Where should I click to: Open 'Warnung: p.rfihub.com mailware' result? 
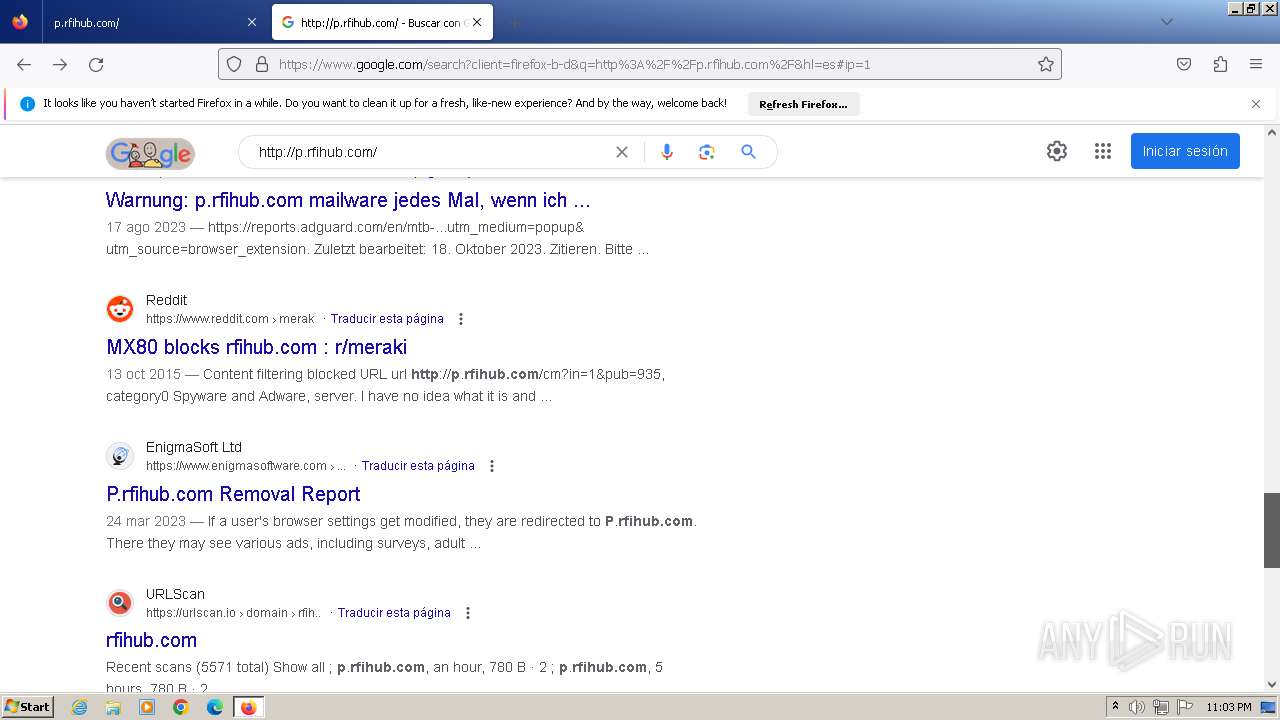click(x=348, y=200)
